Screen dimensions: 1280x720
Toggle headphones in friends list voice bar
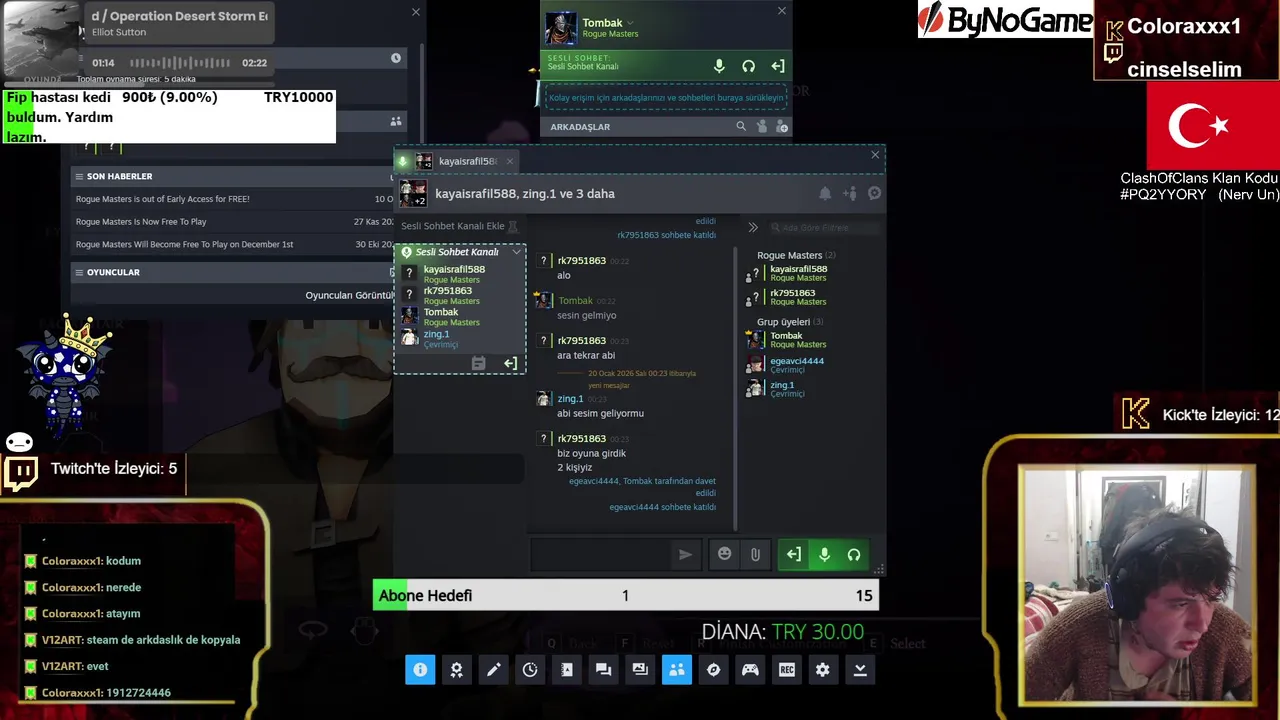point(748,66)
